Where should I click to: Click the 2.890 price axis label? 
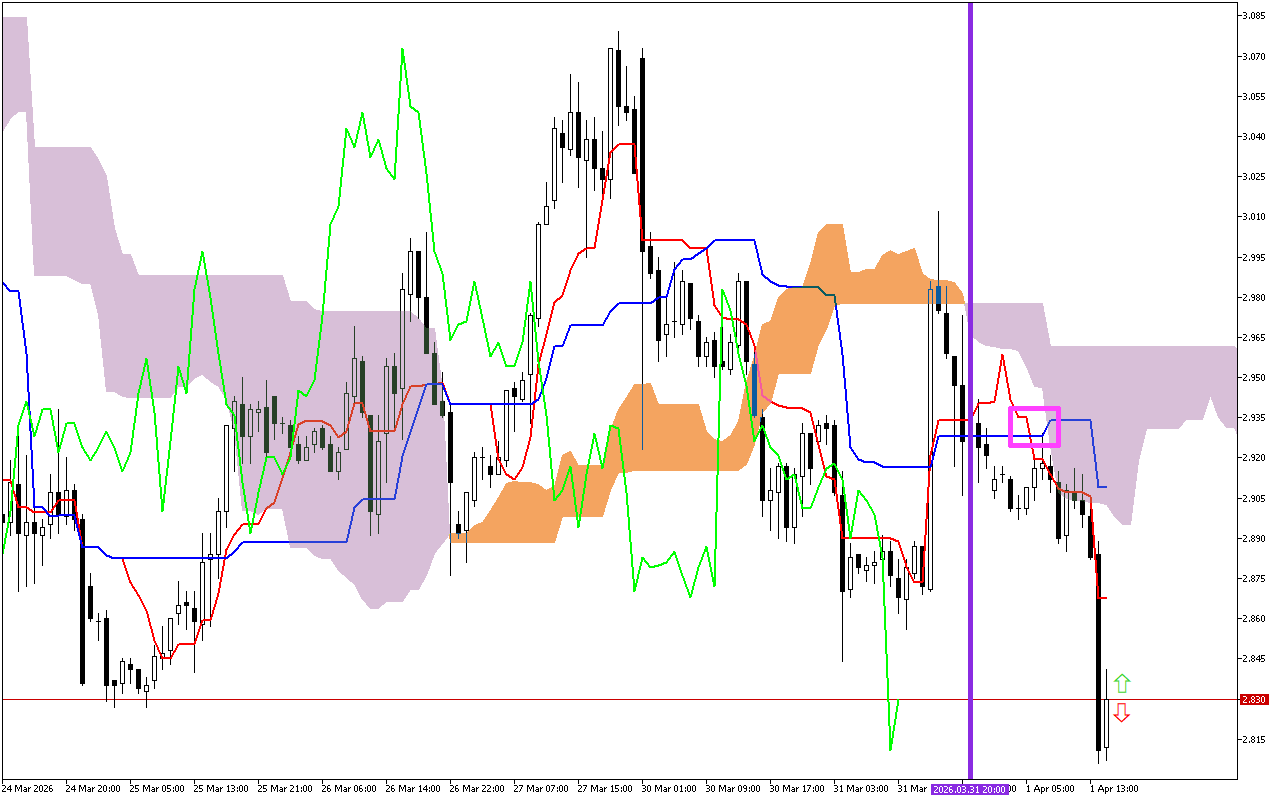(1254, 539)
